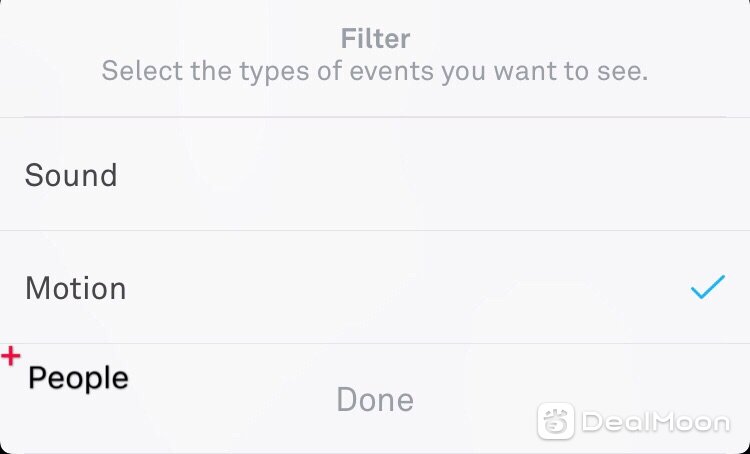Image resolution: width=750 pixels, height=454 pixels.
Task: Click the word Motion in the list
Action: (76, 288)
